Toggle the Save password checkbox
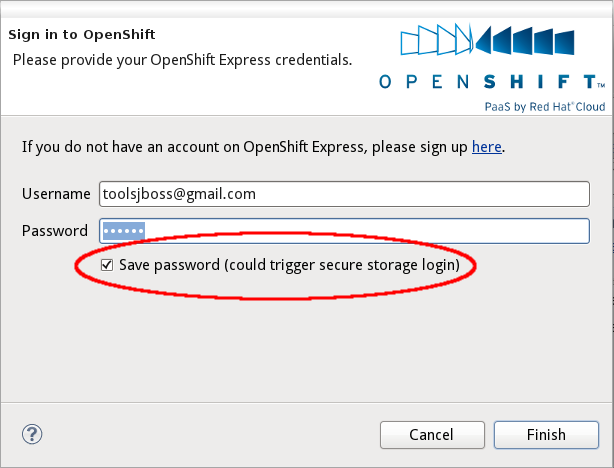The height and width of the screenshot is (468, 614). coord(107,265)
